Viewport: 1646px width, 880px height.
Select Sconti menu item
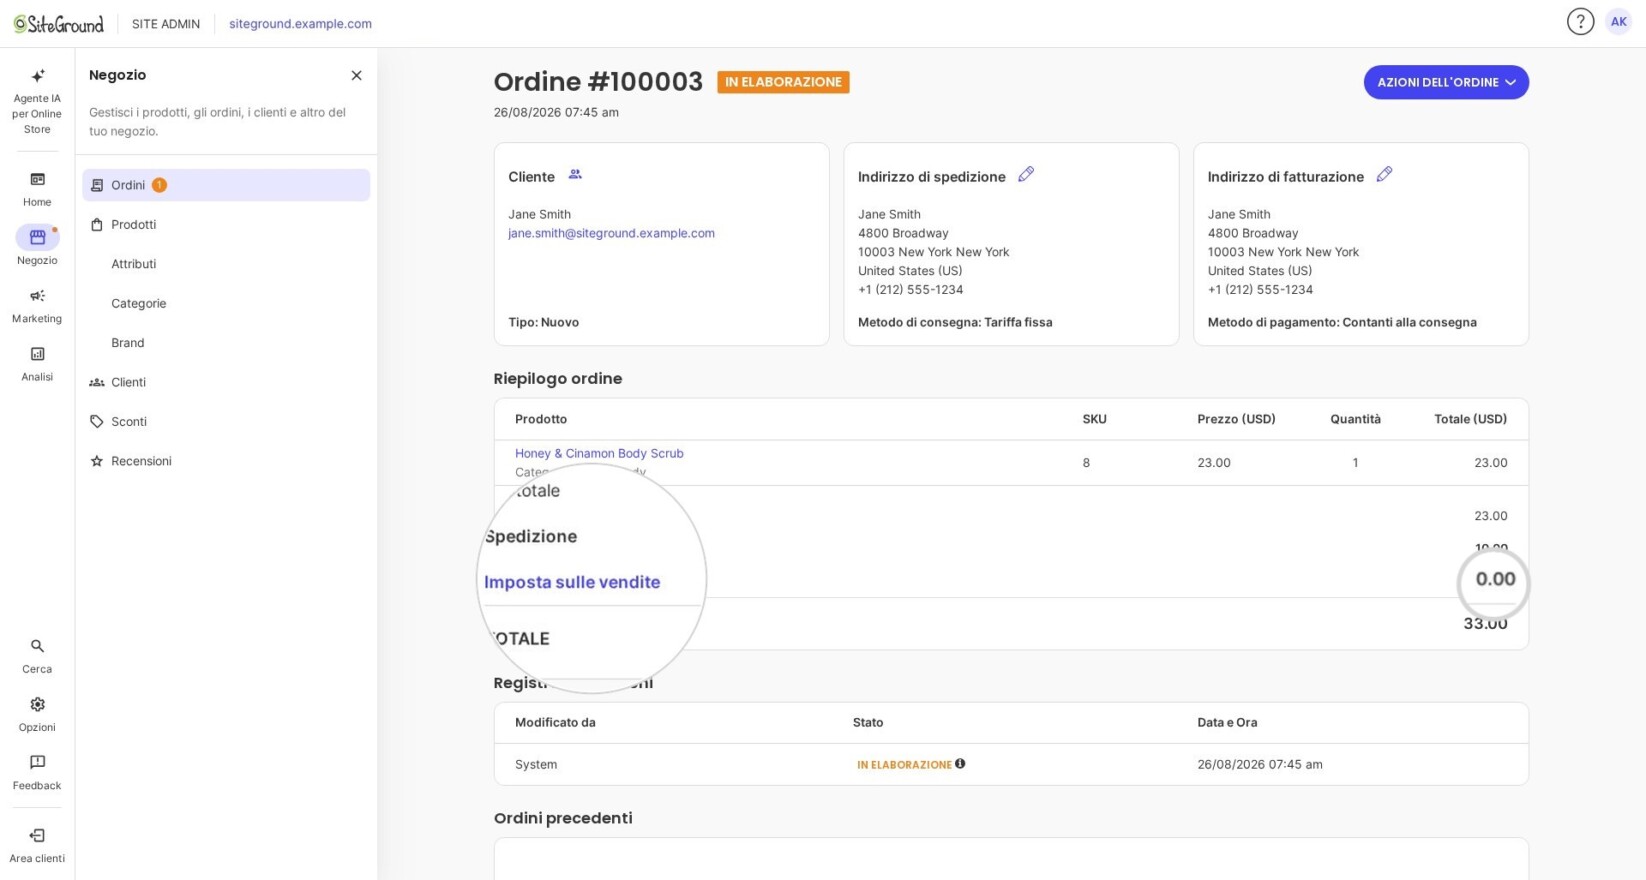tap(226, 421)
